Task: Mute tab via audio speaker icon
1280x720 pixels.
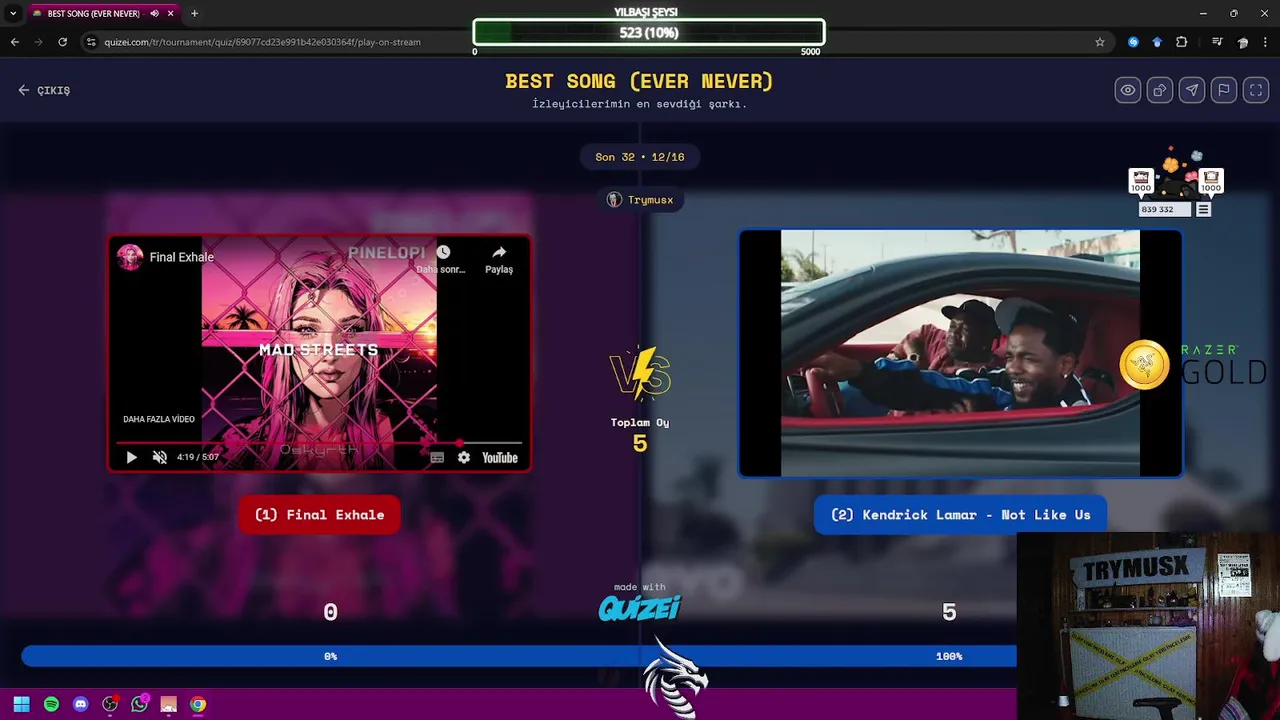Action: click(154, 14)
